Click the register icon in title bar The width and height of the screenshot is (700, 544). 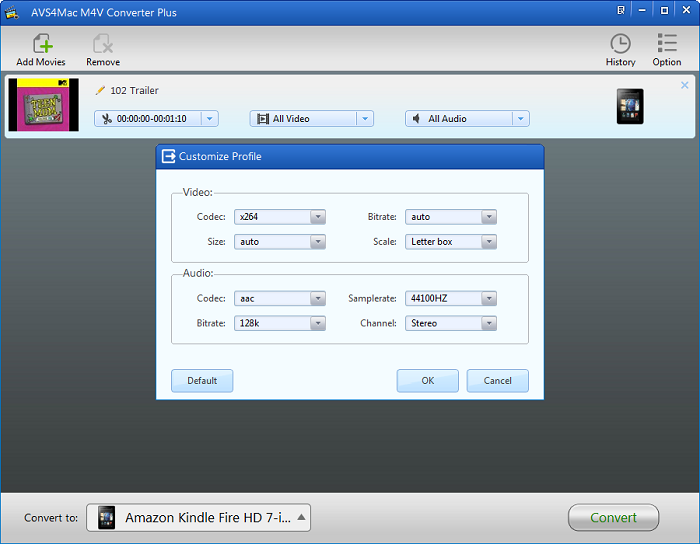click(621, 10)
